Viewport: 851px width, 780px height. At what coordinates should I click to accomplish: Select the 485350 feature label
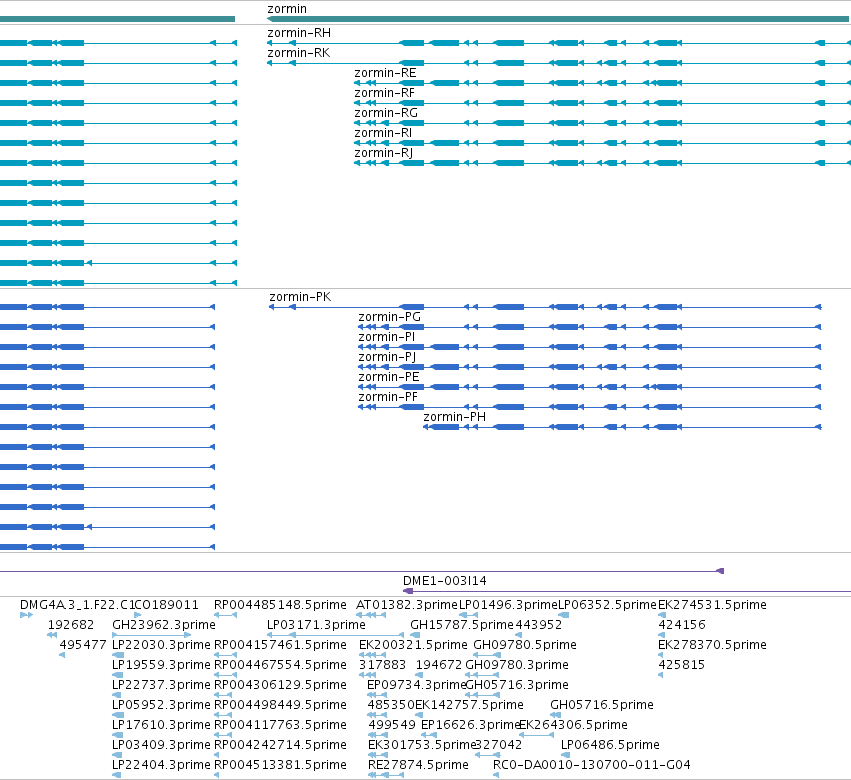point(391,706)
